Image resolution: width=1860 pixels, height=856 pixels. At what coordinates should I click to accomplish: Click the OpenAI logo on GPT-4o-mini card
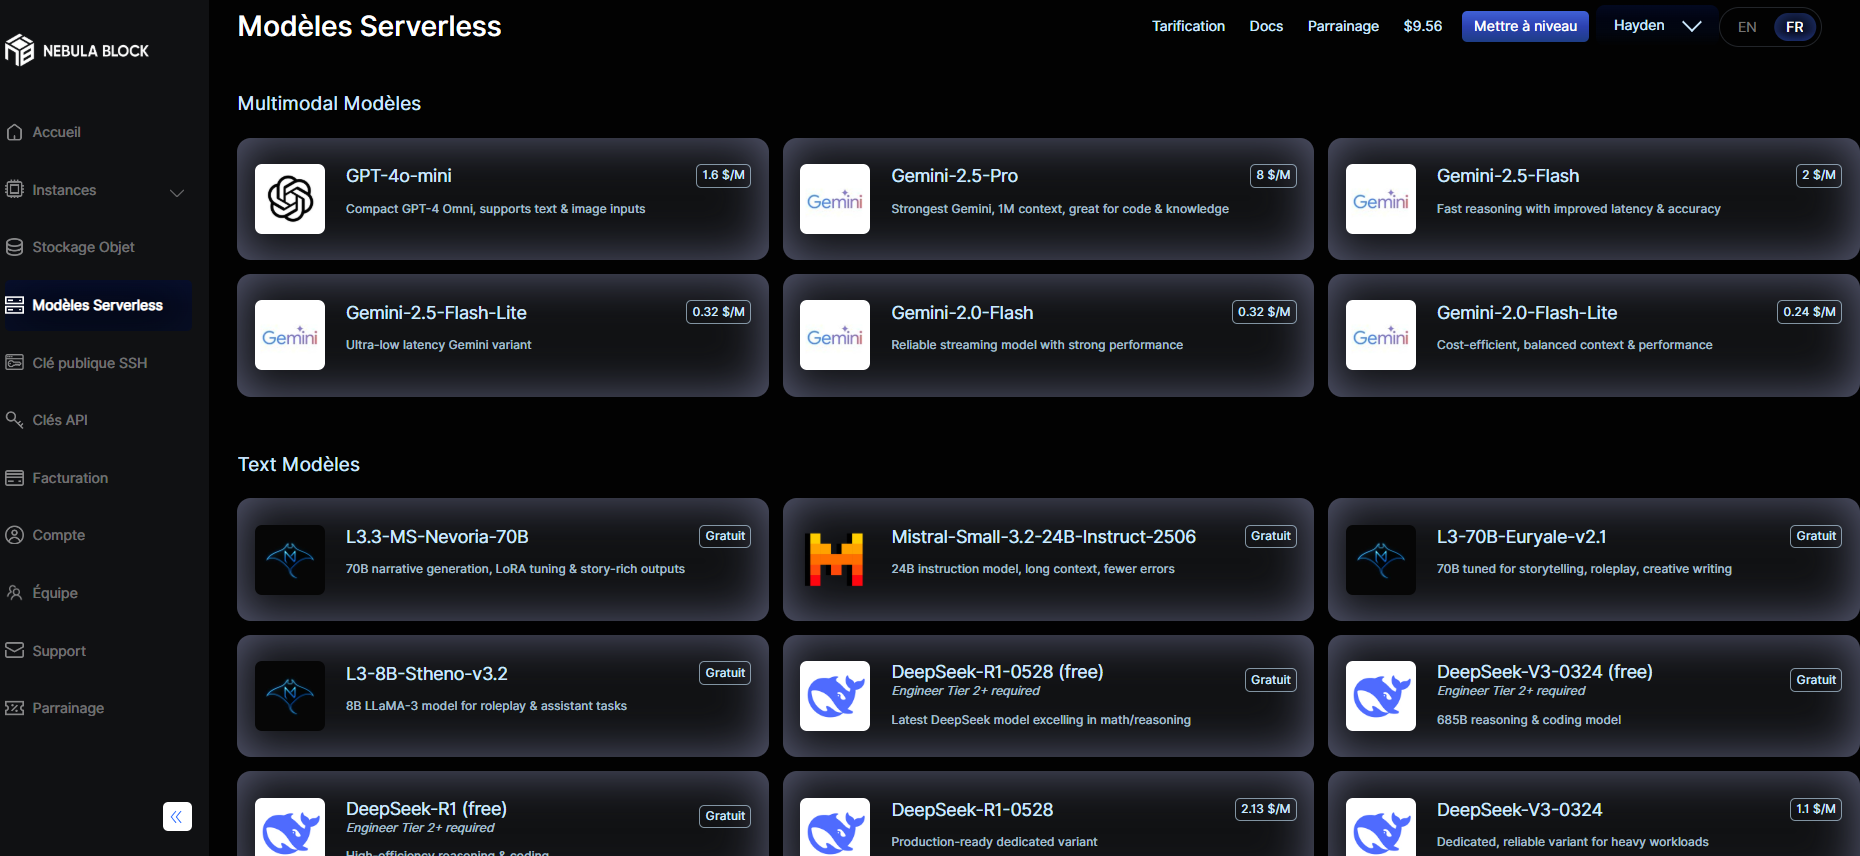(x=290, y=199)
